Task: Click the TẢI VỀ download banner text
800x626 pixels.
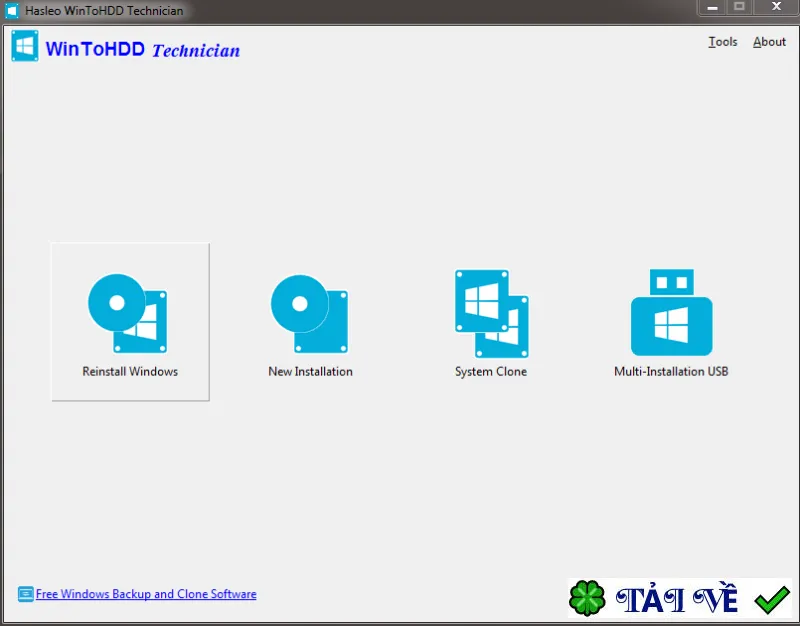Action: click(x=677, y=598)
